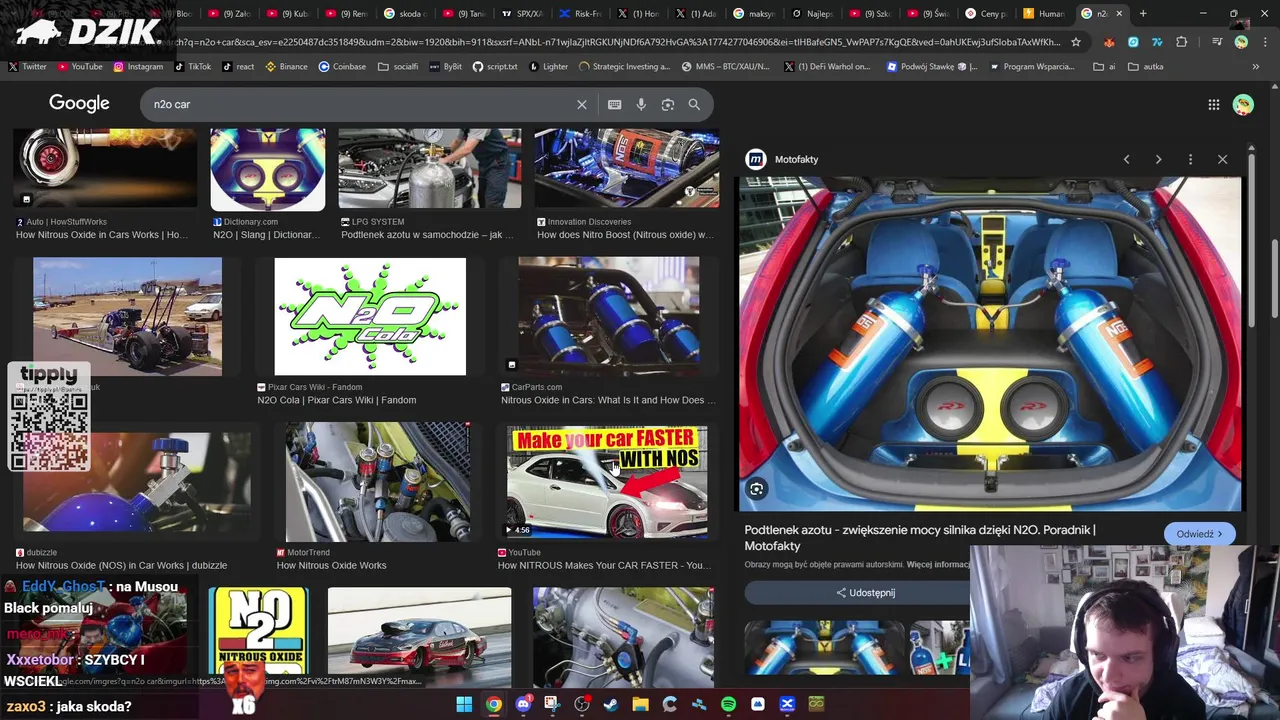The width and height of the screenshot is (1280, 720).
Task: Switch to the maksym browser tab
Action: [753, 14]
